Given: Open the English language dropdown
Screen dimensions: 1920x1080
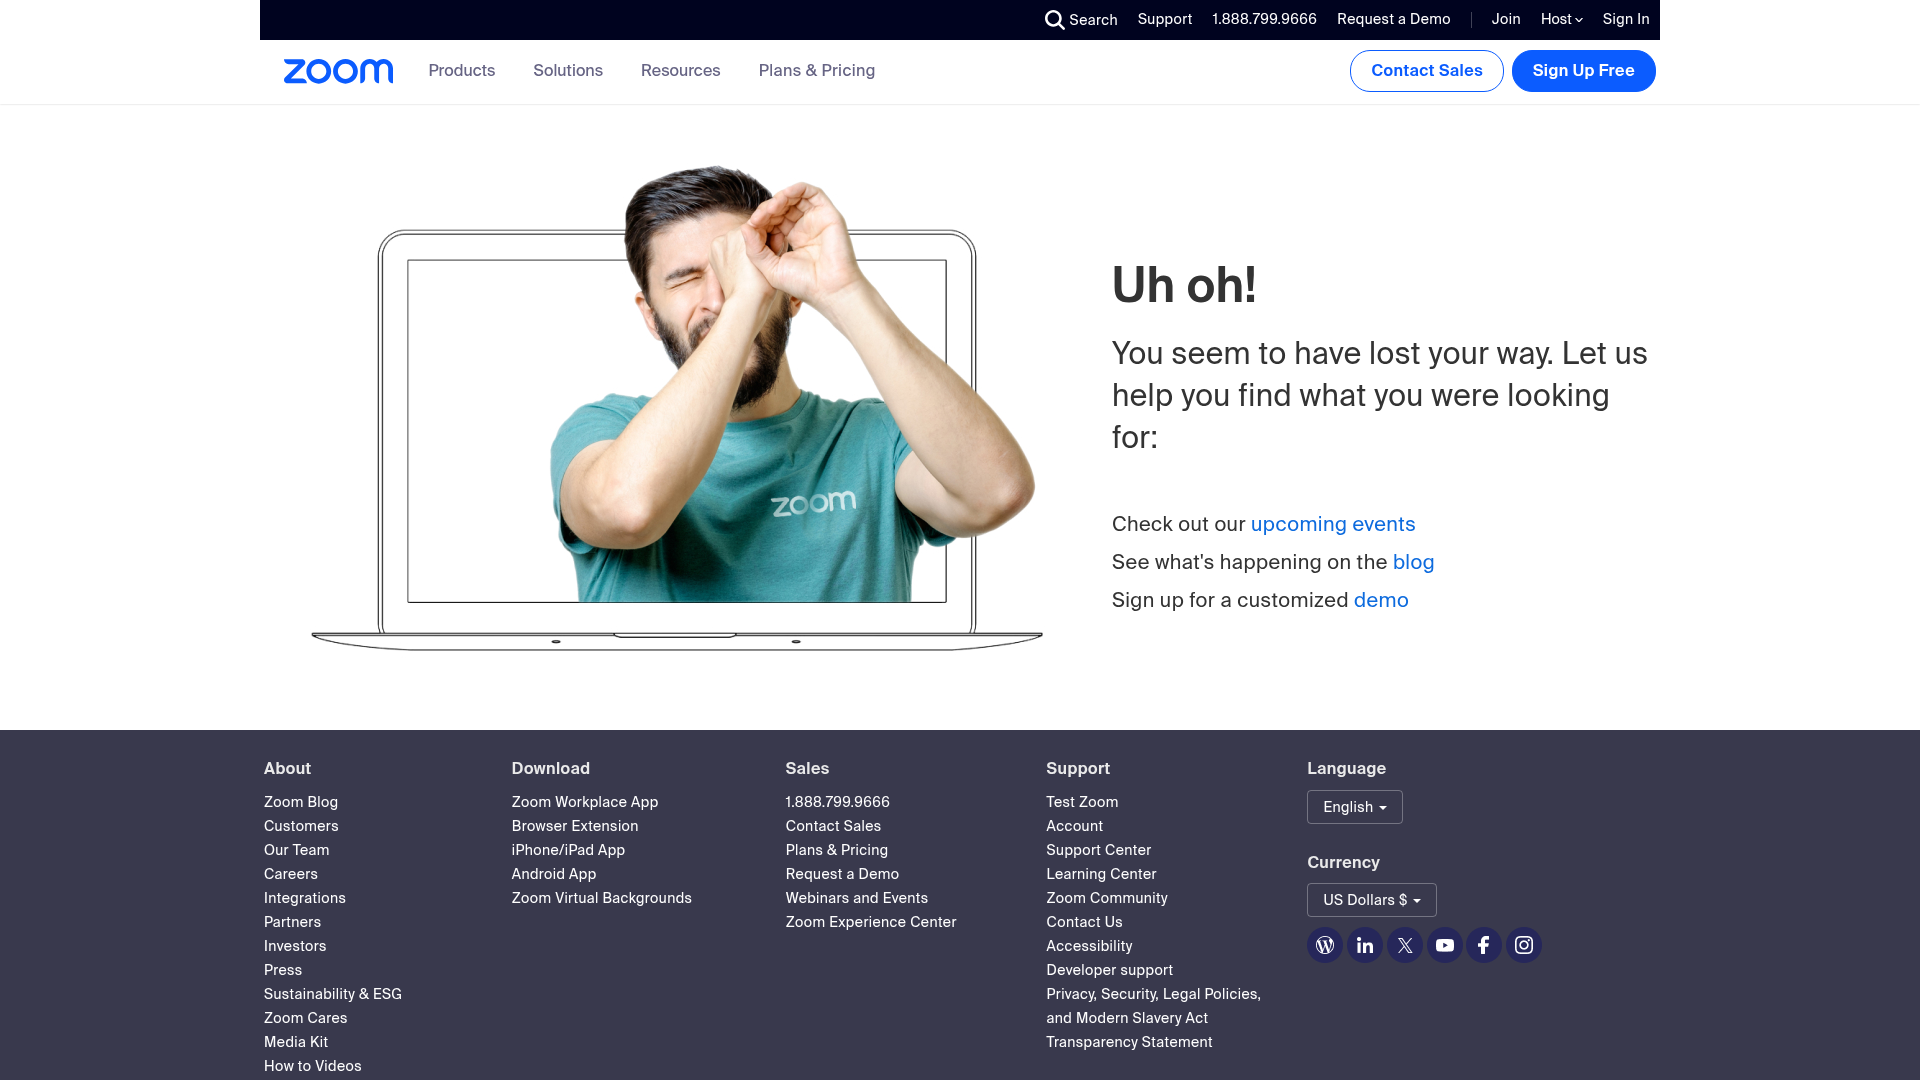Looking at the screenshot, I should click(1355, 807).
